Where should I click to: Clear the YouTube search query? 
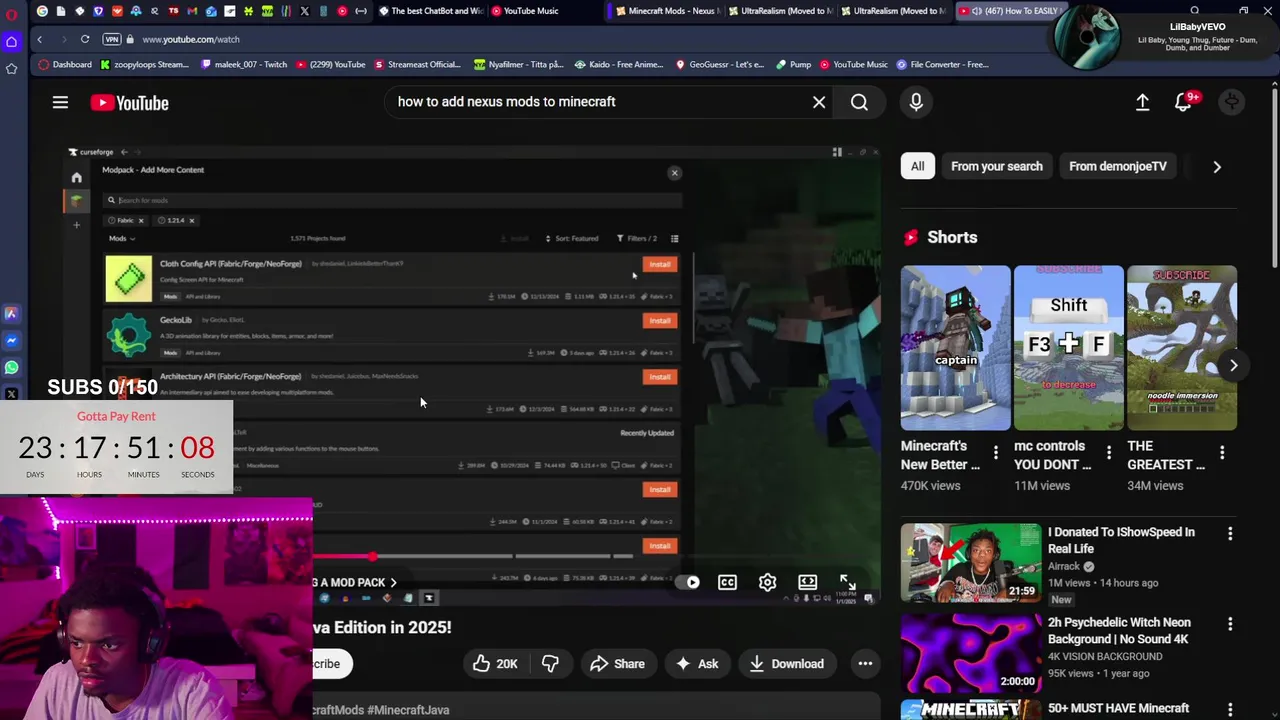tap(819, 102)
